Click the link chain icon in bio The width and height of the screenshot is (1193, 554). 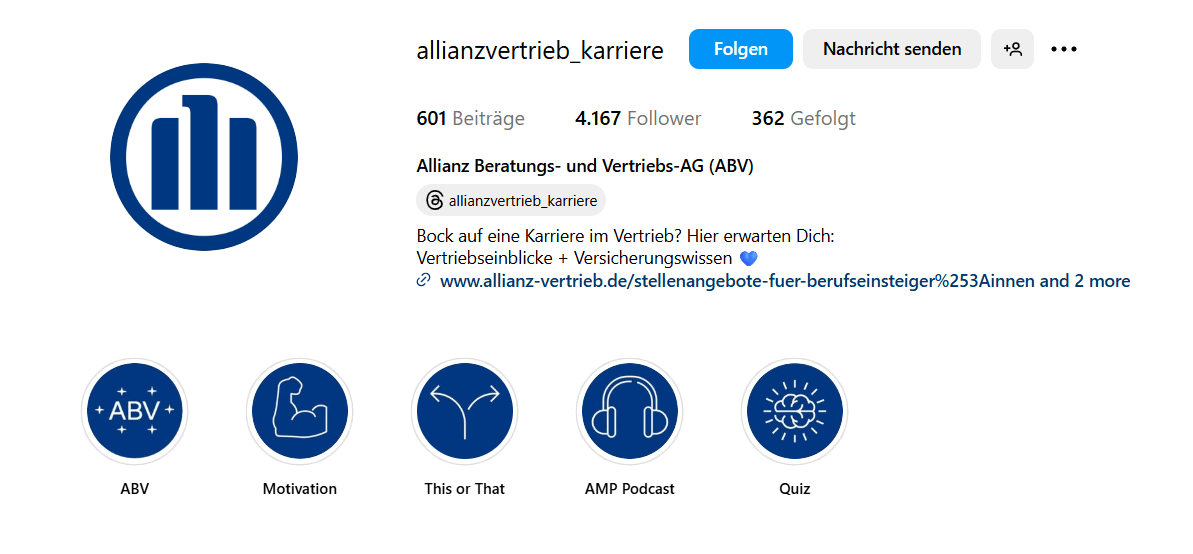click(424, 282)
